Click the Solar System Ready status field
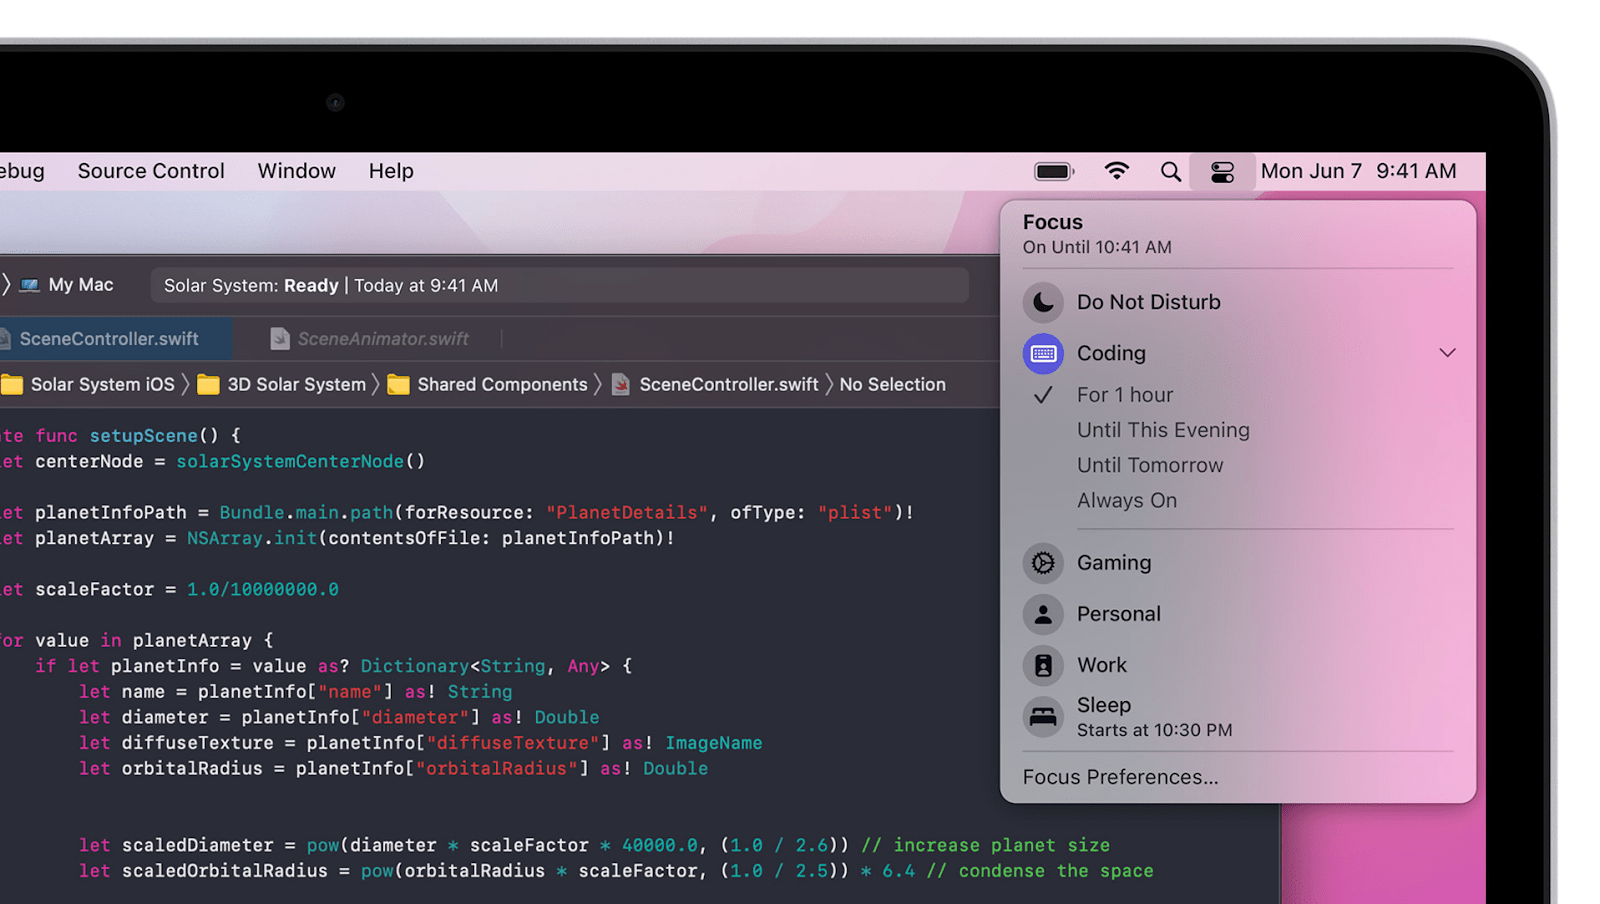Screen dimensions: 1600x904 tap(559, 286)
